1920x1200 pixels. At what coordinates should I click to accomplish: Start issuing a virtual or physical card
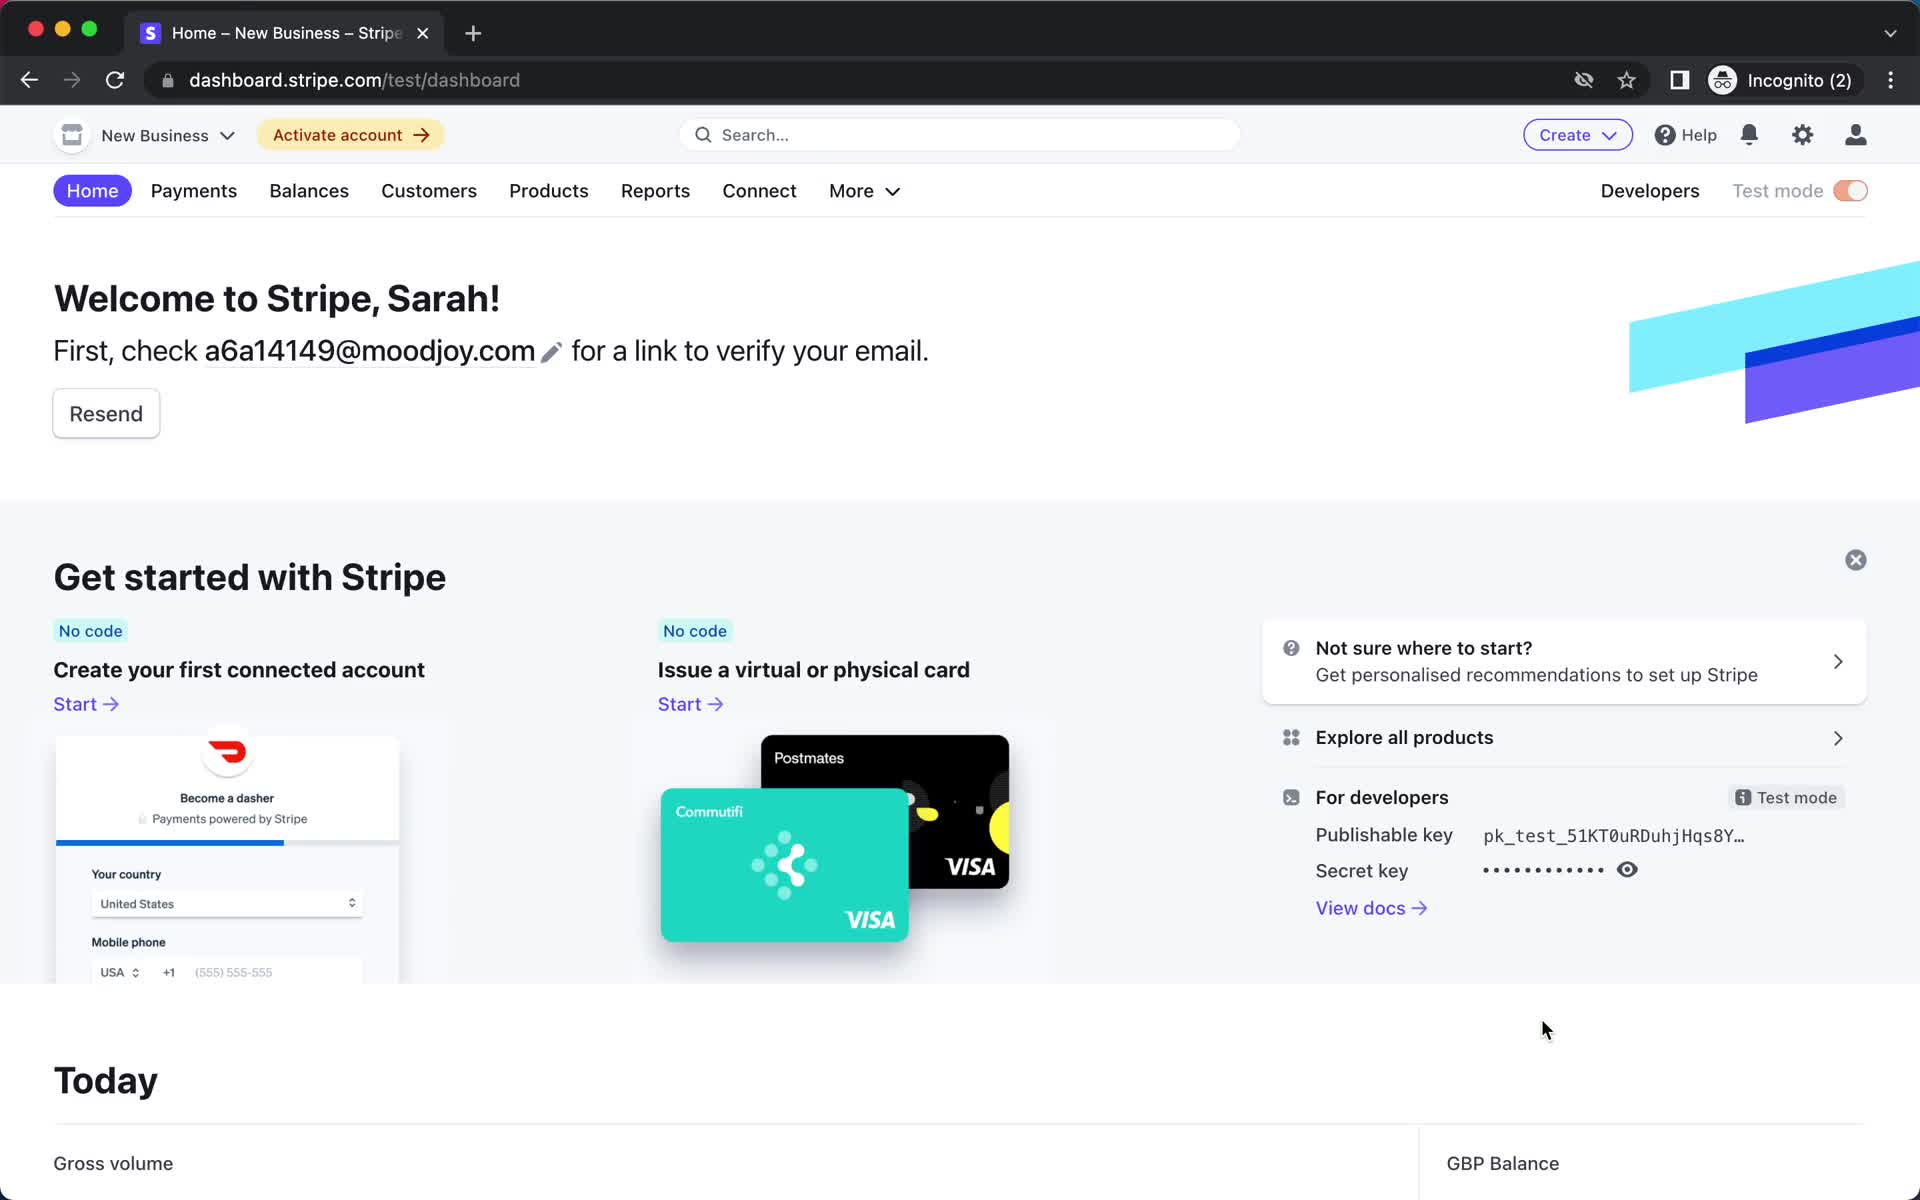[x=690, y=704]
